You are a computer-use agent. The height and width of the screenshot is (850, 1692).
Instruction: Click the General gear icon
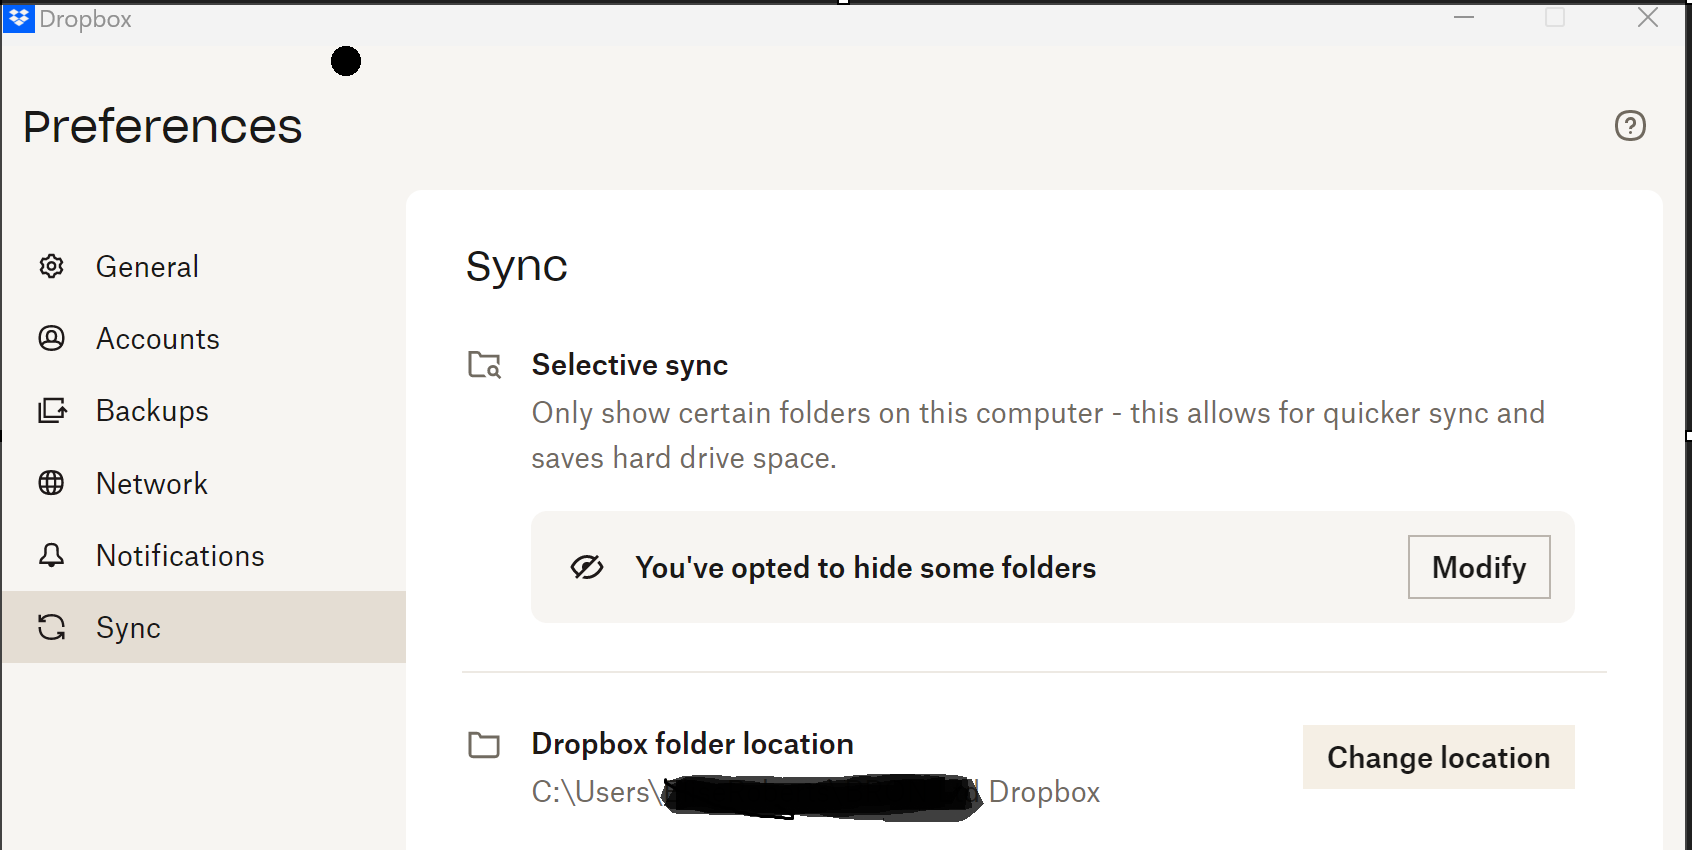click(51, 266)
